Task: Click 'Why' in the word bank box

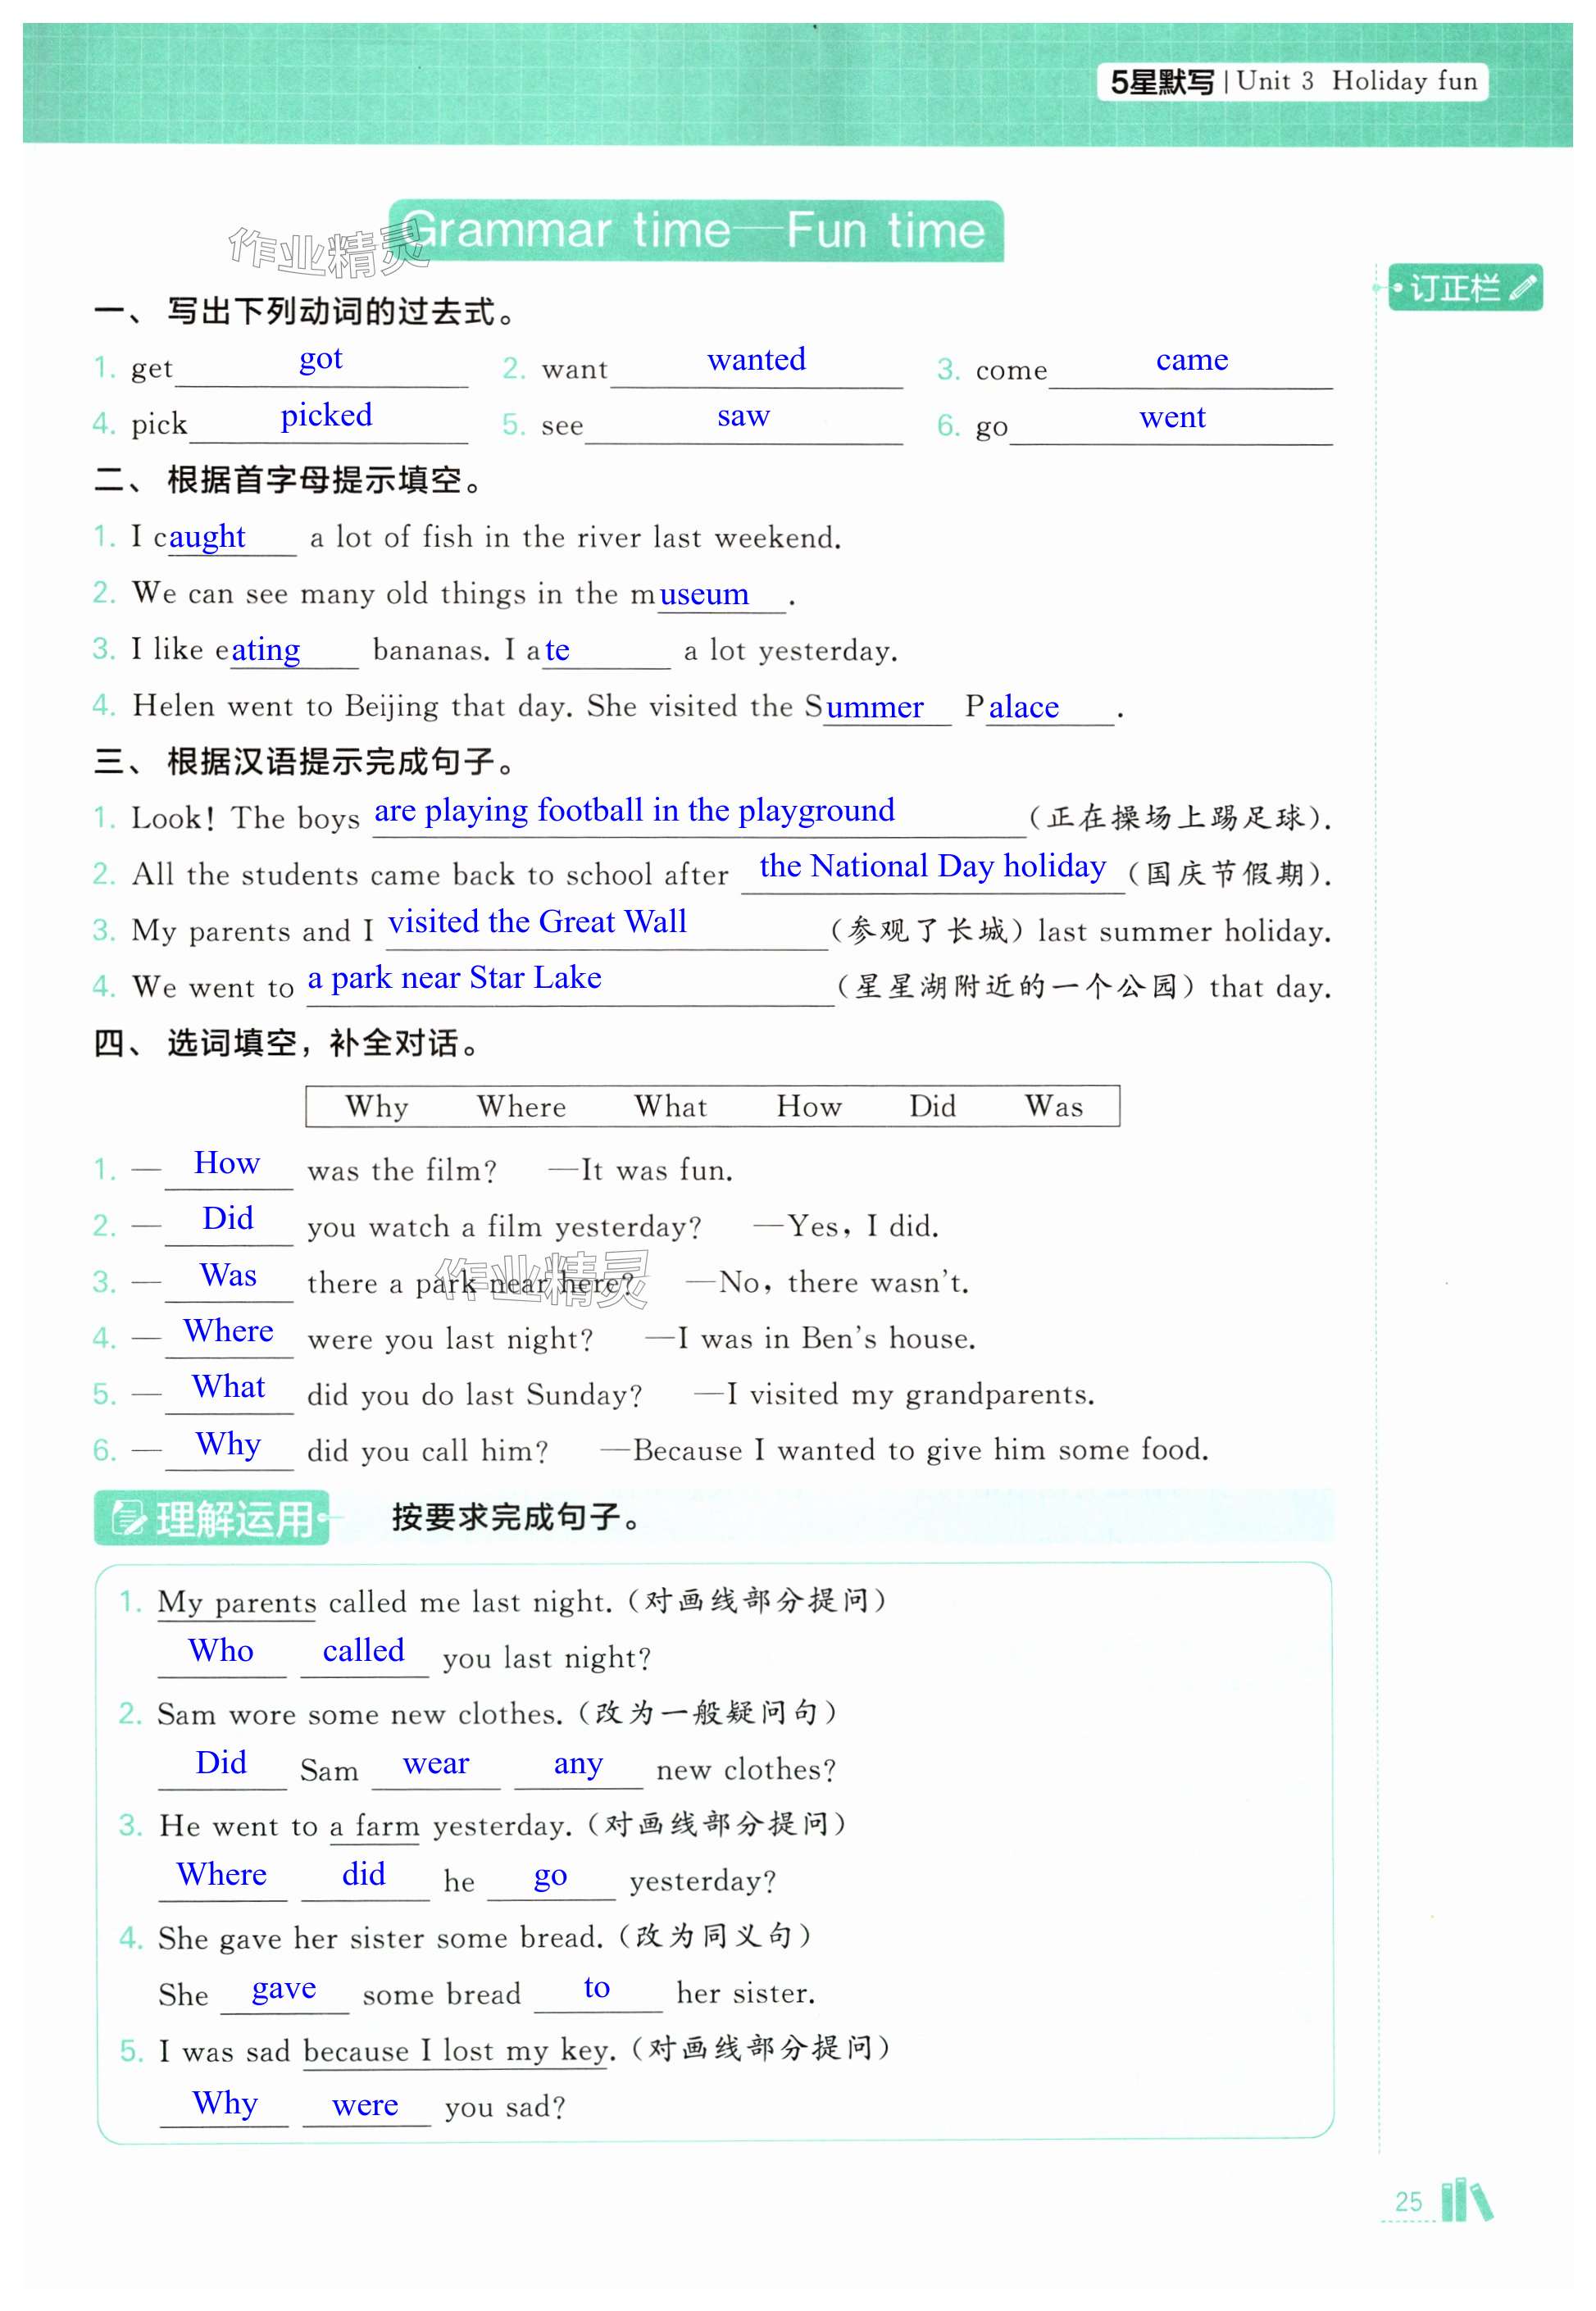Action: point(377,1106)
